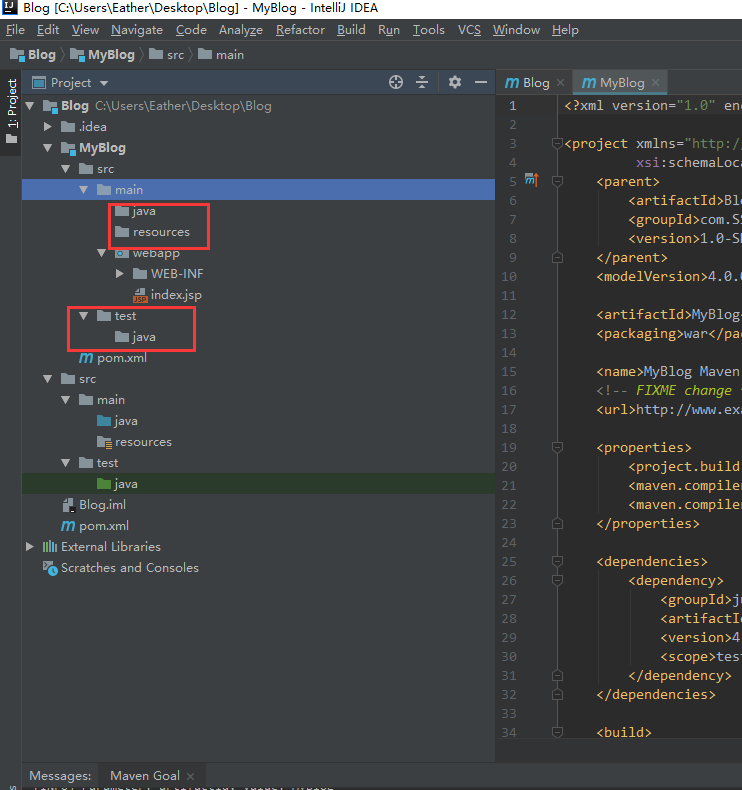The height and width of the screenshot is (790, 742).
Task: Click the line number 21 in gutter
Action: point(509,486)
